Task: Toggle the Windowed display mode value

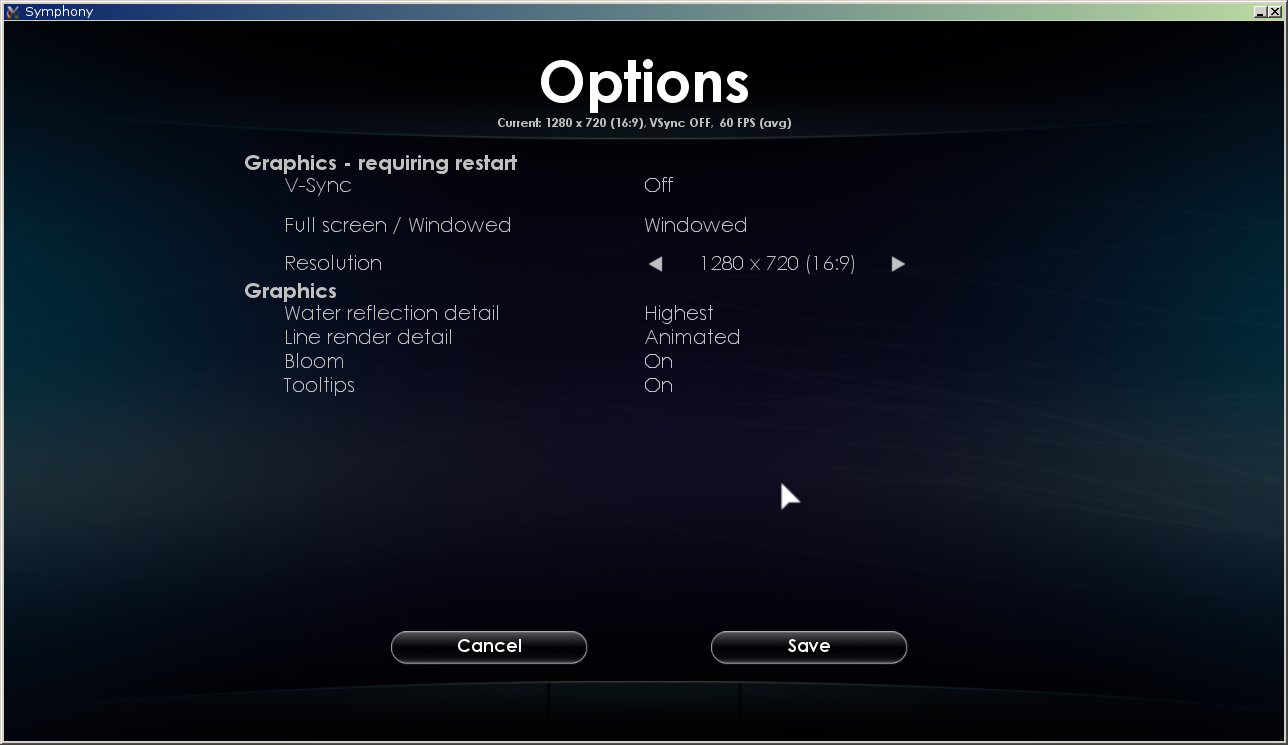Action: tap(696, 225)
